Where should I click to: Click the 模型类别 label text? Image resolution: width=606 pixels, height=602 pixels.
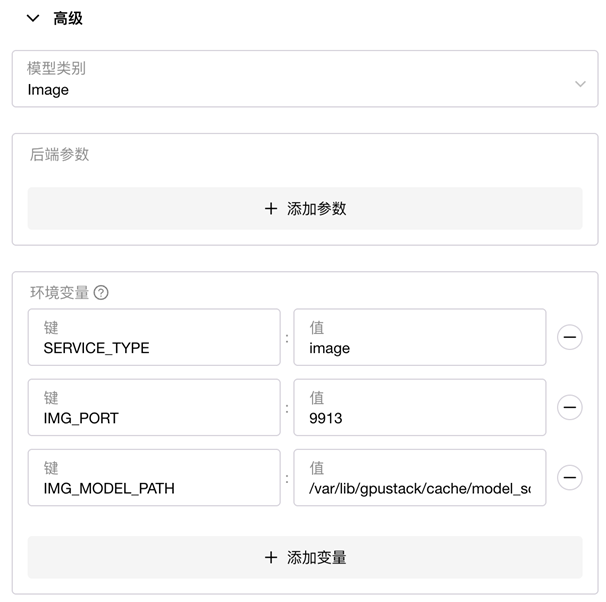point(56,68)
